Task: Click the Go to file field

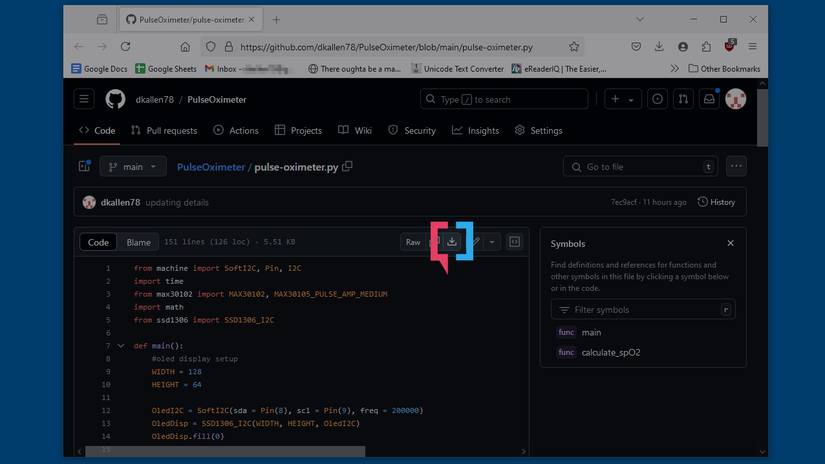Action: (640, 167)
